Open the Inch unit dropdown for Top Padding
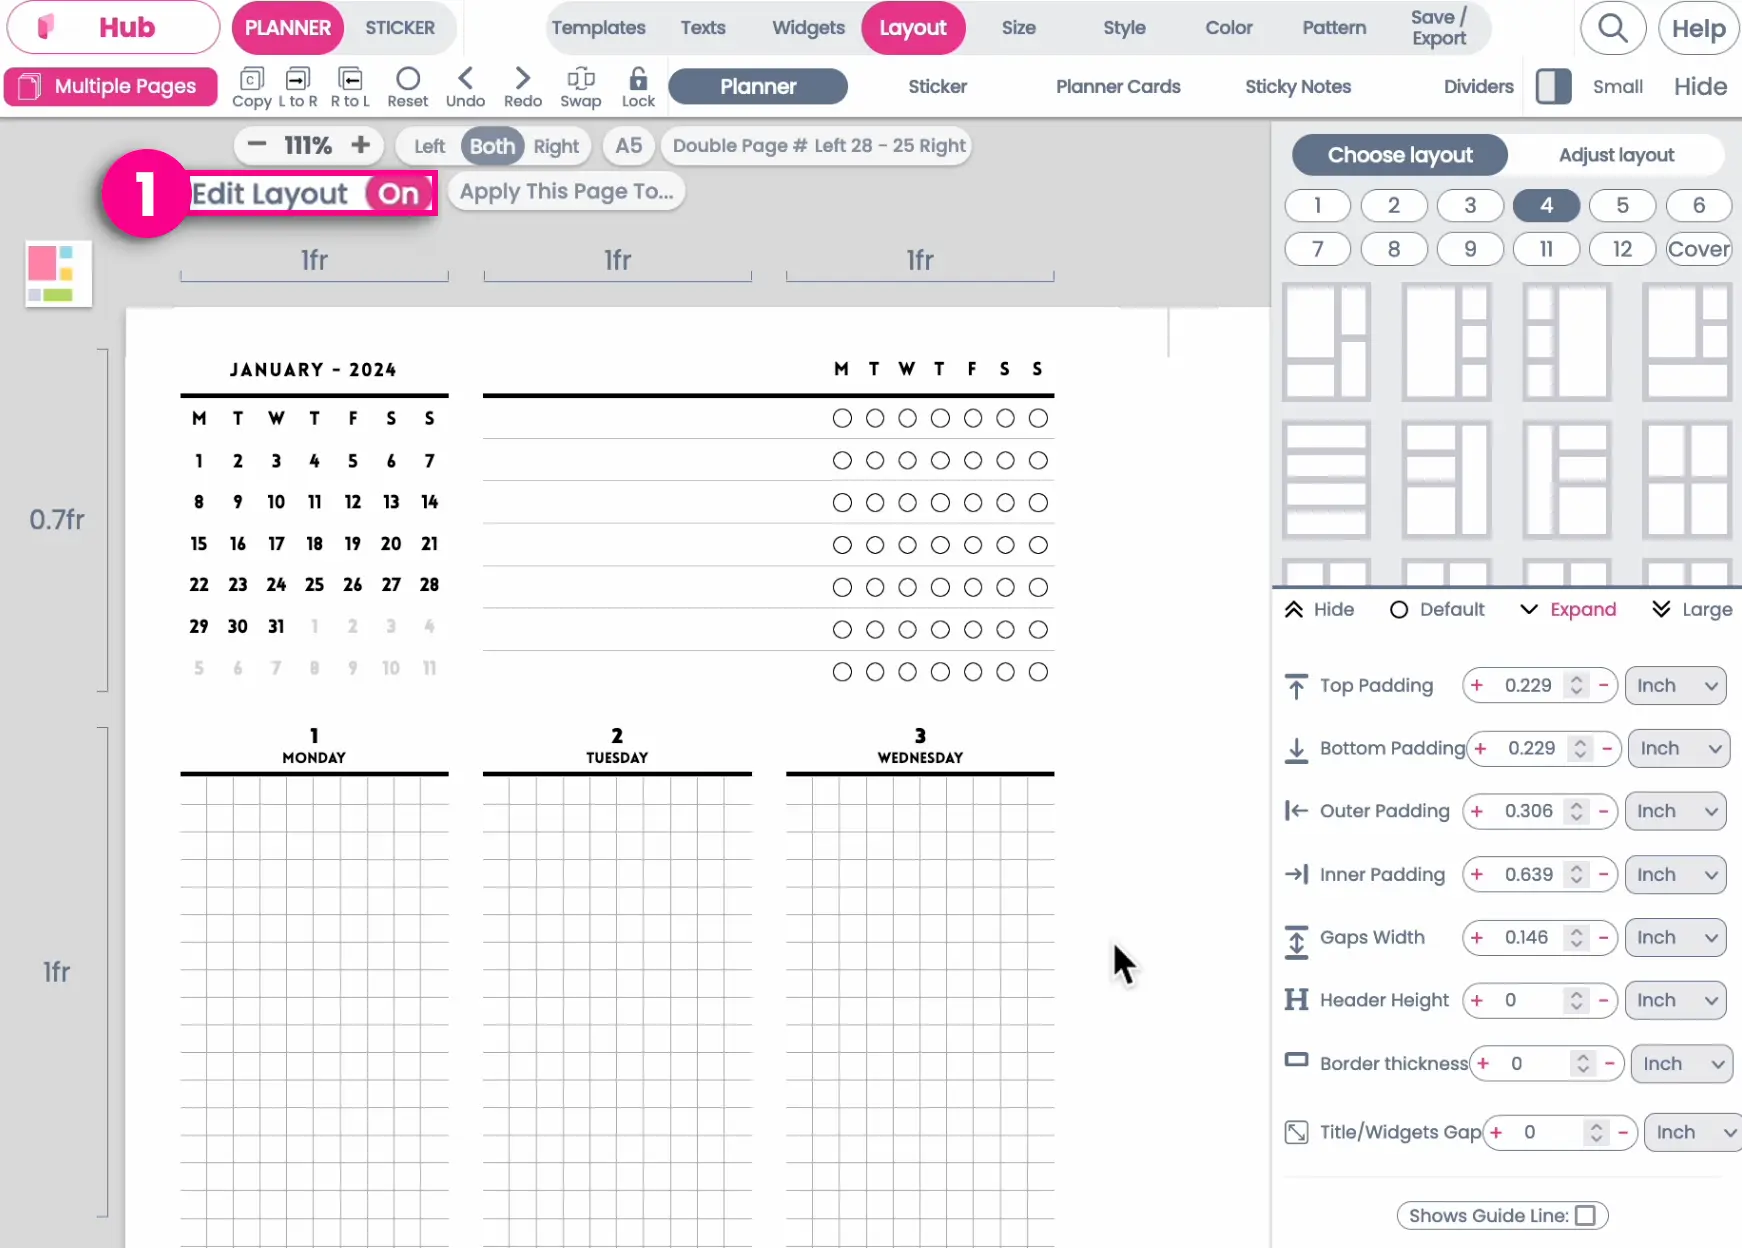1742x1248 pixels. point(1675,685)
